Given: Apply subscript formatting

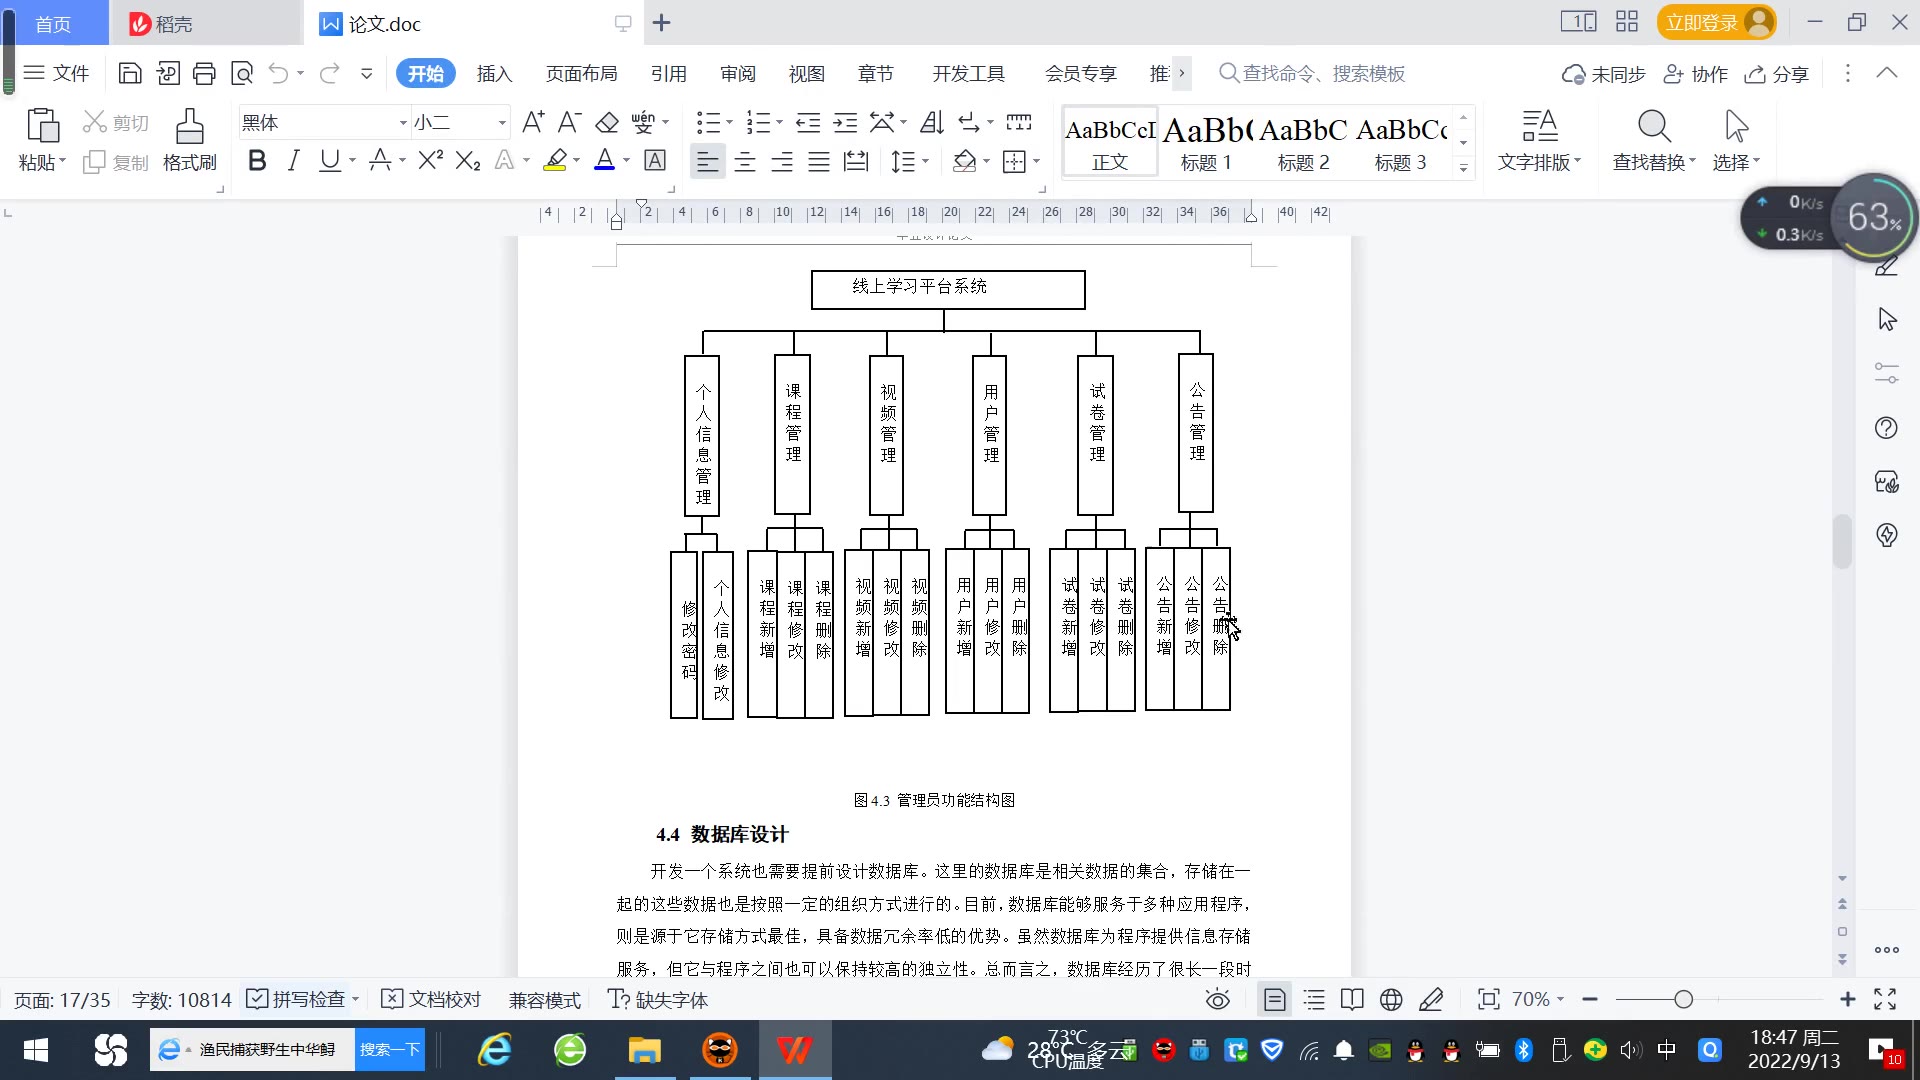Looking at the screenshot, I should coord(468,160).
